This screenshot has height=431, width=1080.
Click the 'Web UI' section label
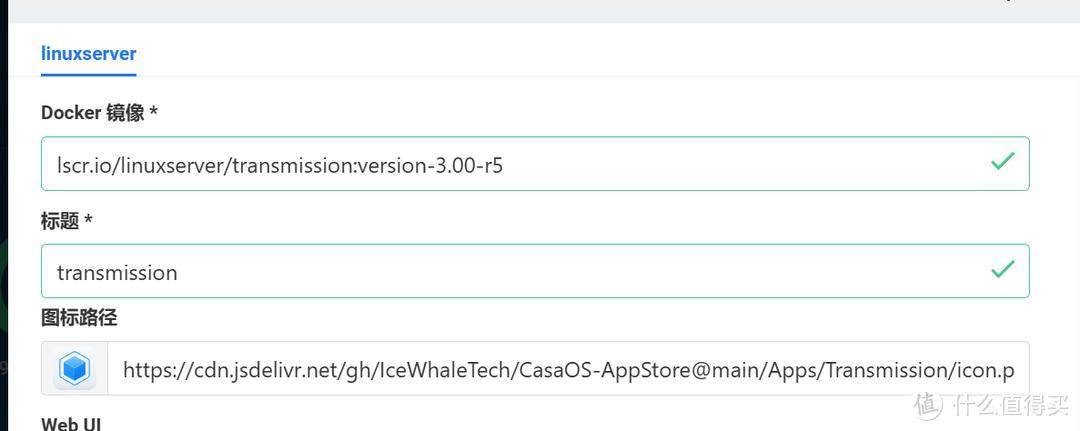[71, 423]
